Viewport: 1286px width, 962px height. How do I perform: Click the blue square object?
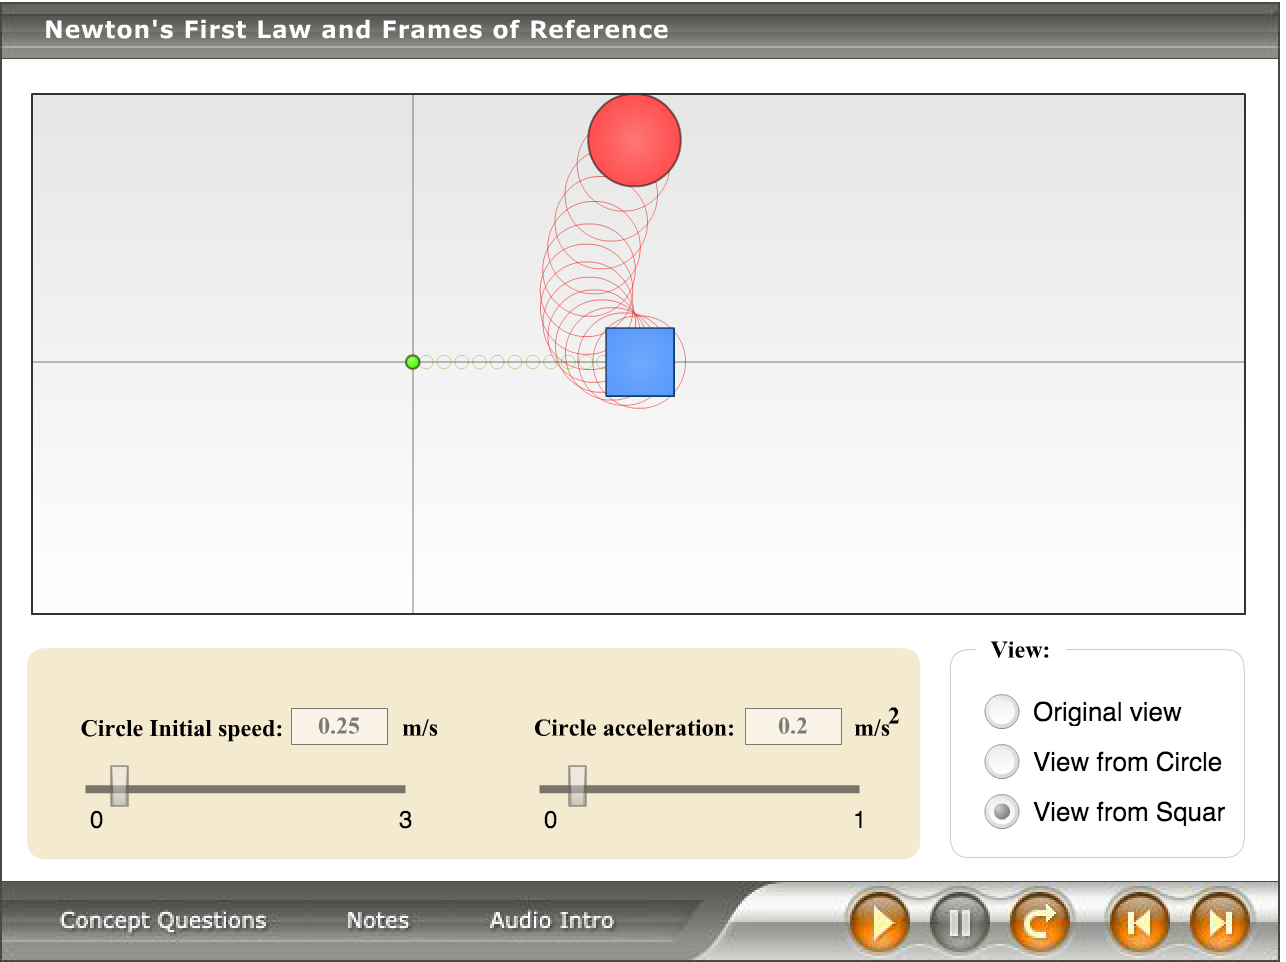click(640, 362)
